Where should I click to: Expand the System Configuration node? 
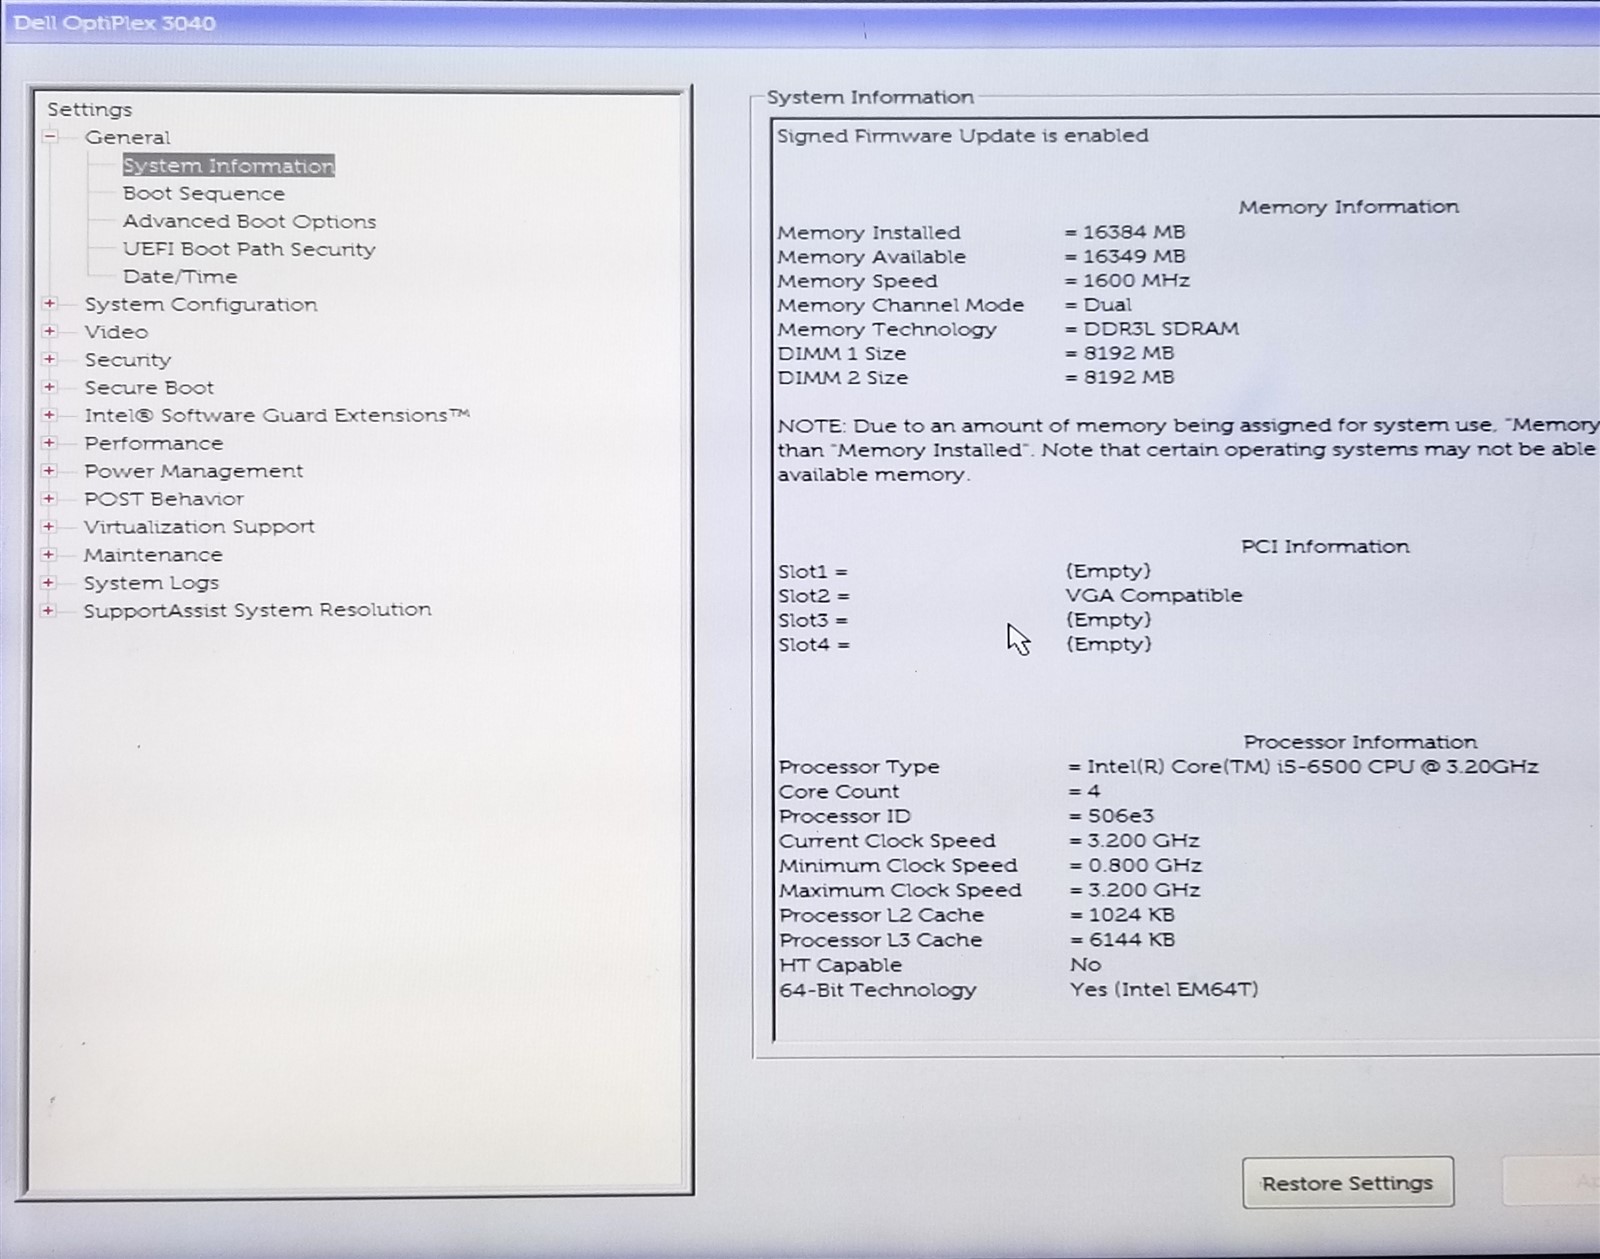[49, 303]
